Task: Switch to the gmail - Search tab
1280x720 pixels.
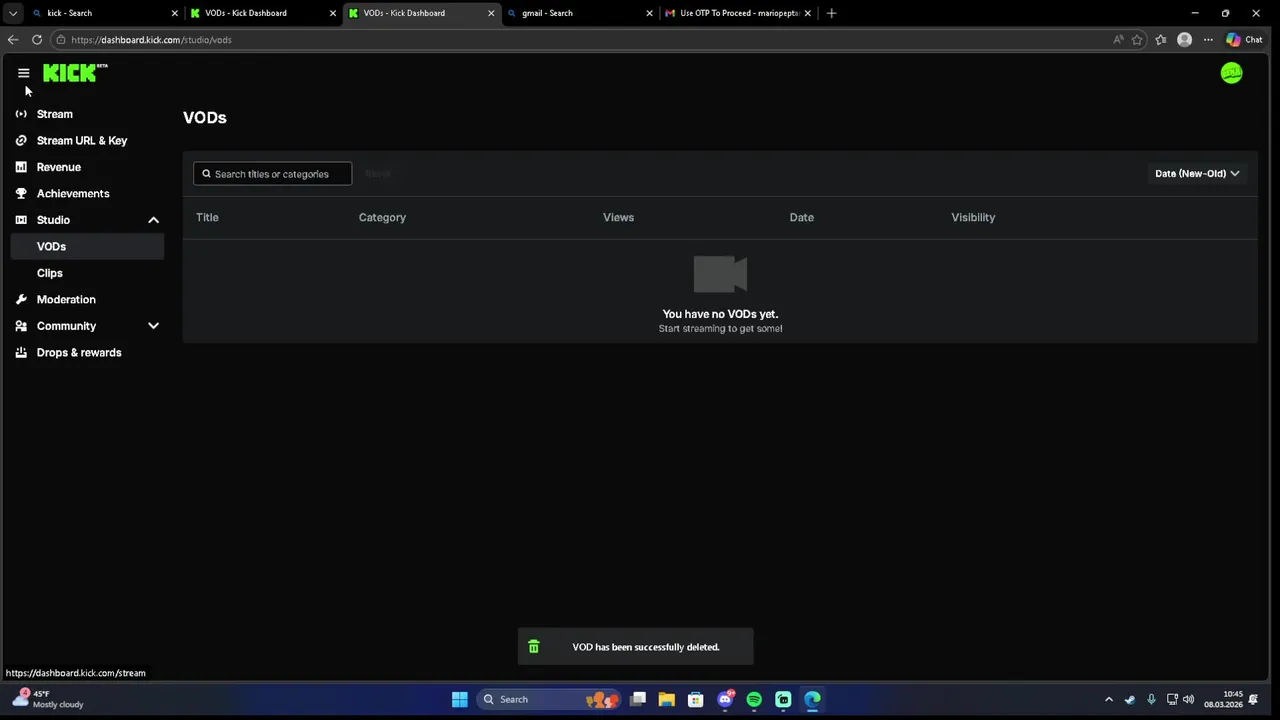Action: (579, 13)
